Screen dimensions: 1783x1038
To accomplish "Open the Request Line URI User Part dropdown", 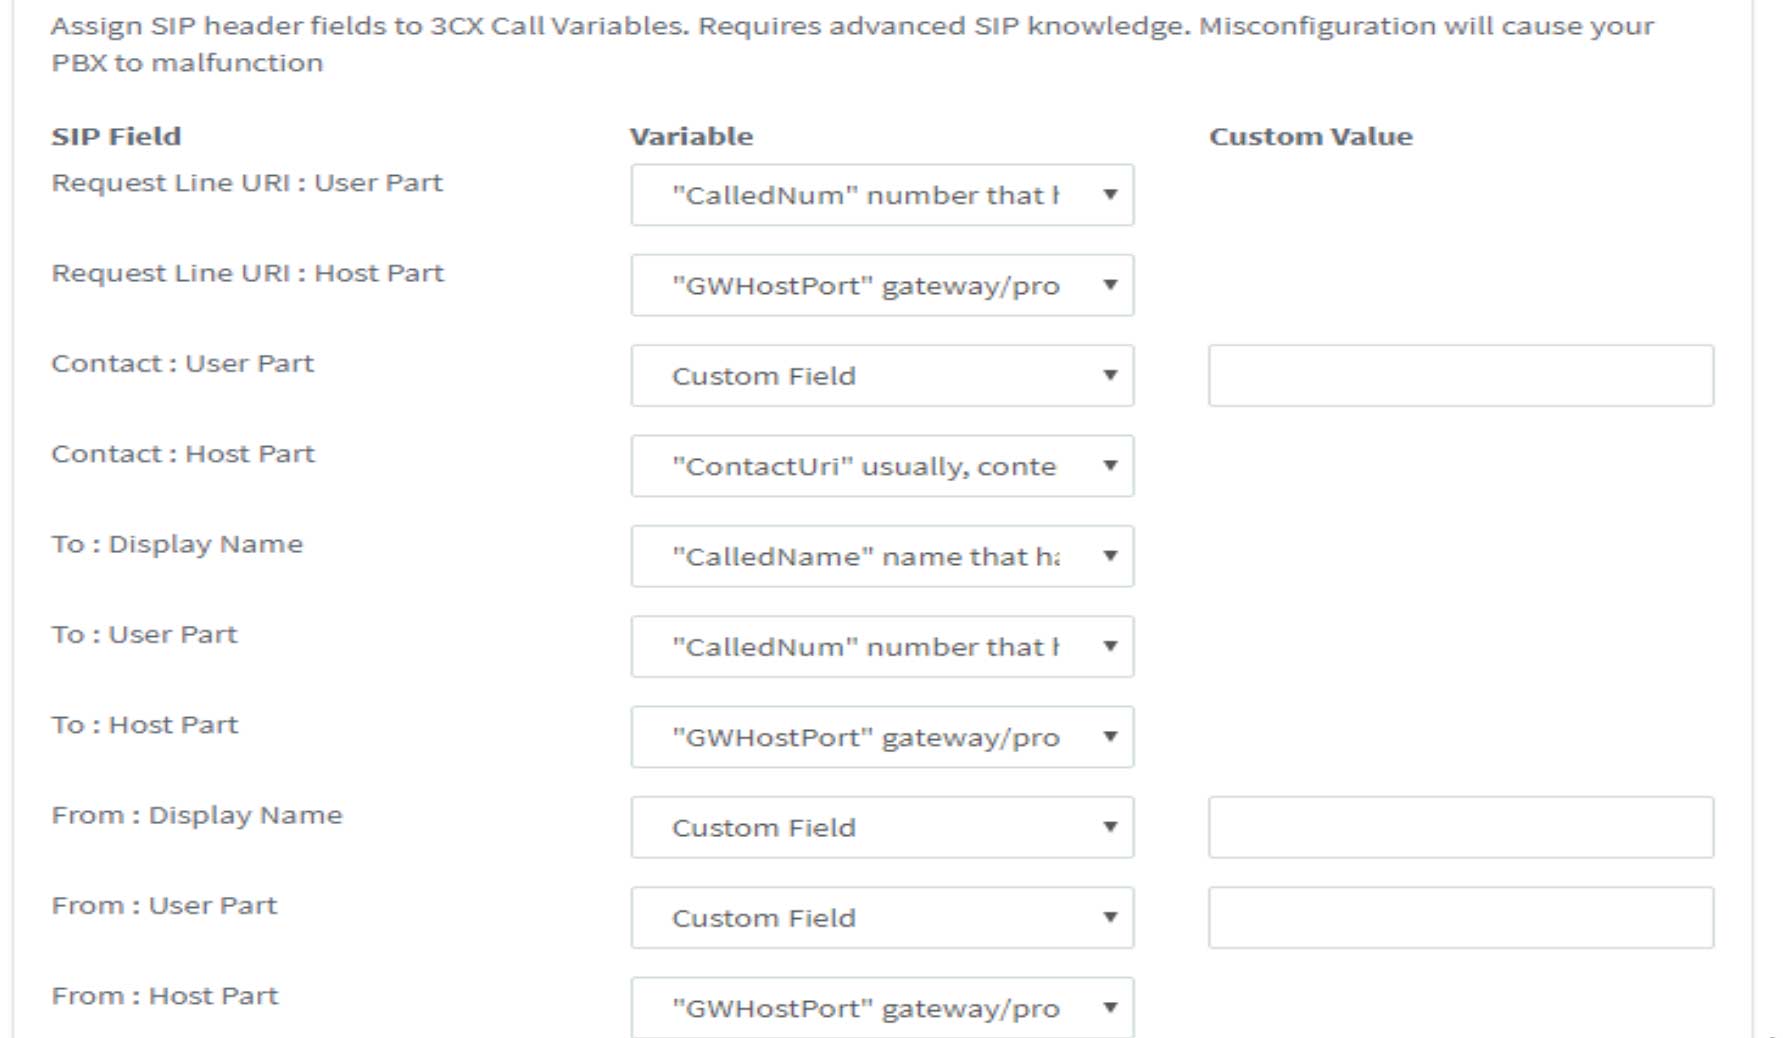I will (881, 195).
